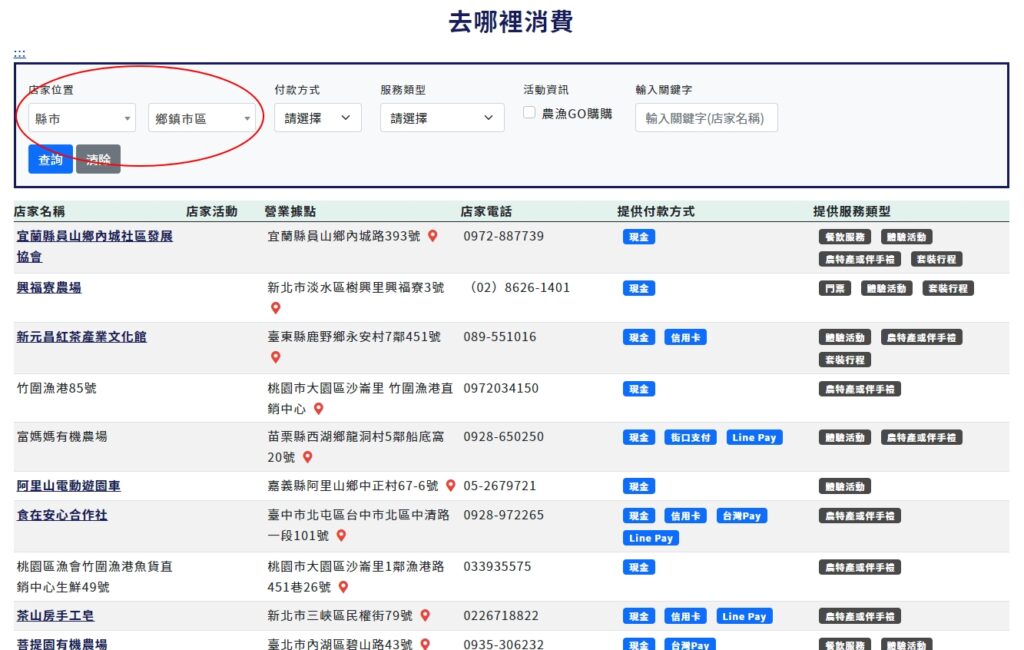Visit the 阿里山電動遊園車 link
This screenshot has width=1024, height=650.
68,486
